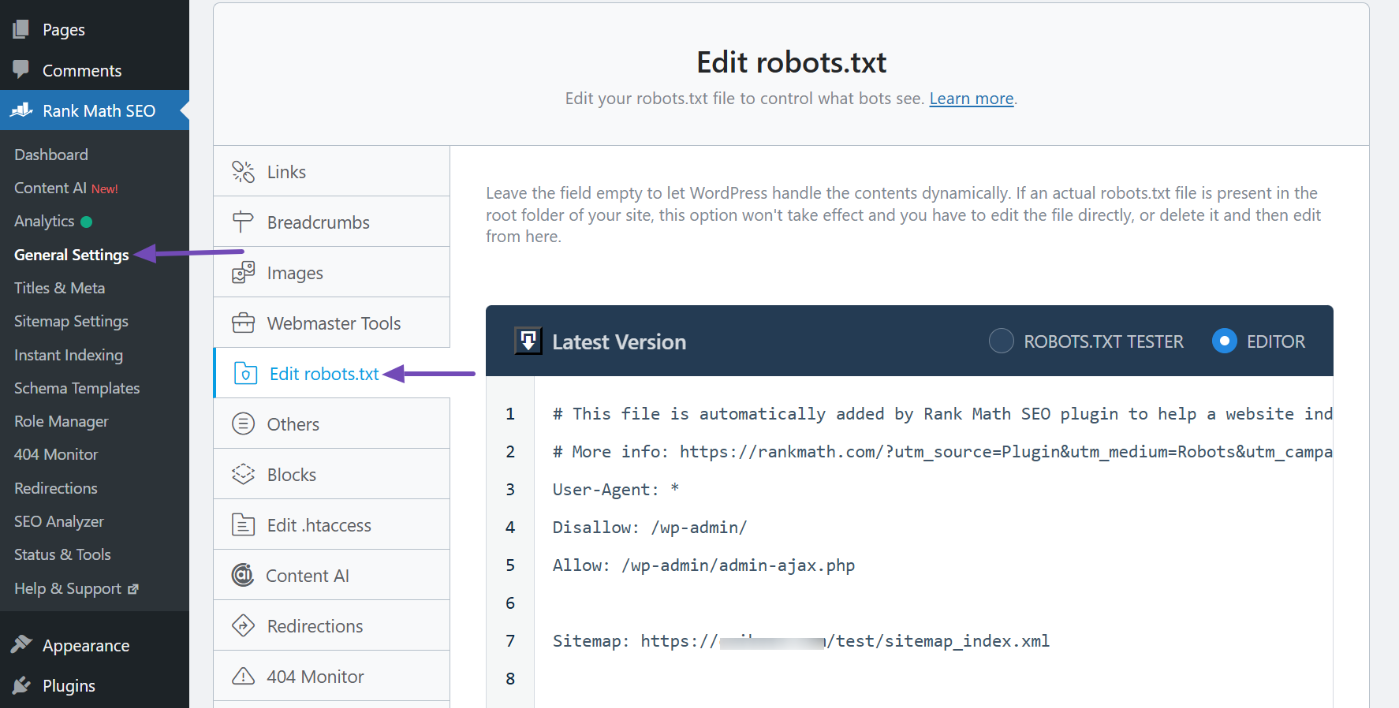Open the Edit .htaccess tab
1399x708 pixels.
[319, 525]
